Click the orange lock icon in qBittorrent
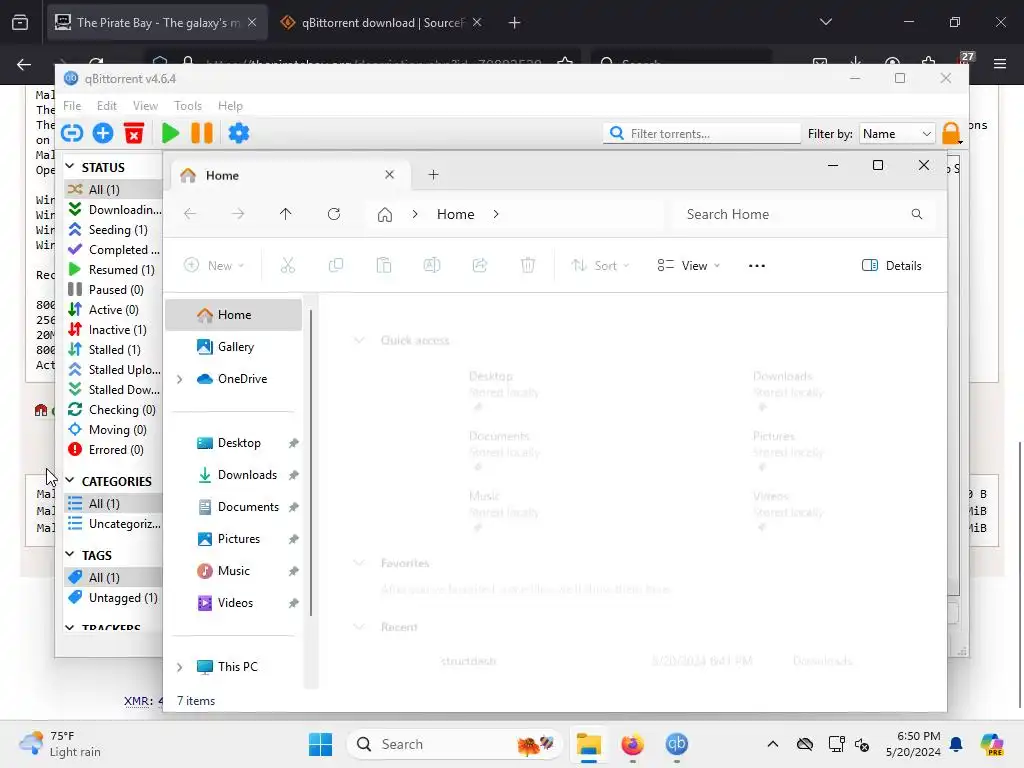This screenshot has width=1024, height=768. pos(951,133)
